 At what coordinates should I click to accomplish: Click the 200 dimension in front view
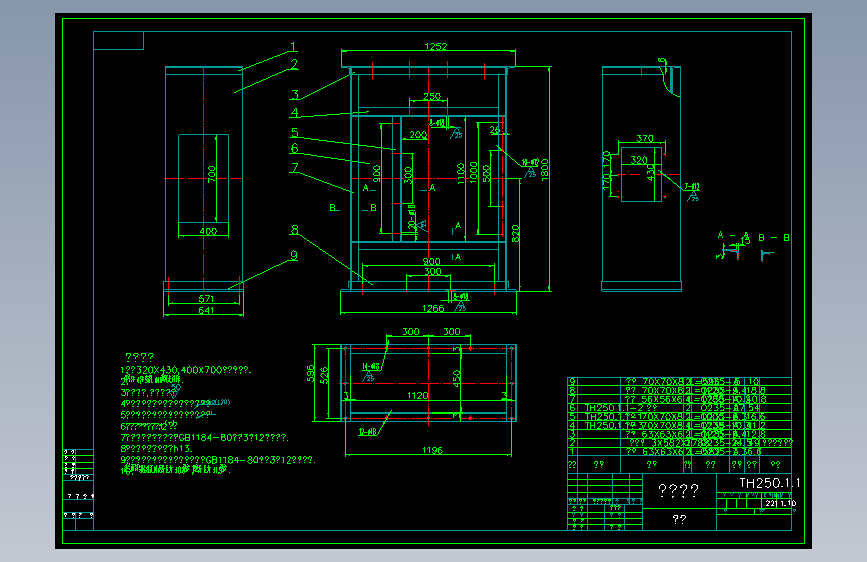pyautogui.click(x=418, y=134)
